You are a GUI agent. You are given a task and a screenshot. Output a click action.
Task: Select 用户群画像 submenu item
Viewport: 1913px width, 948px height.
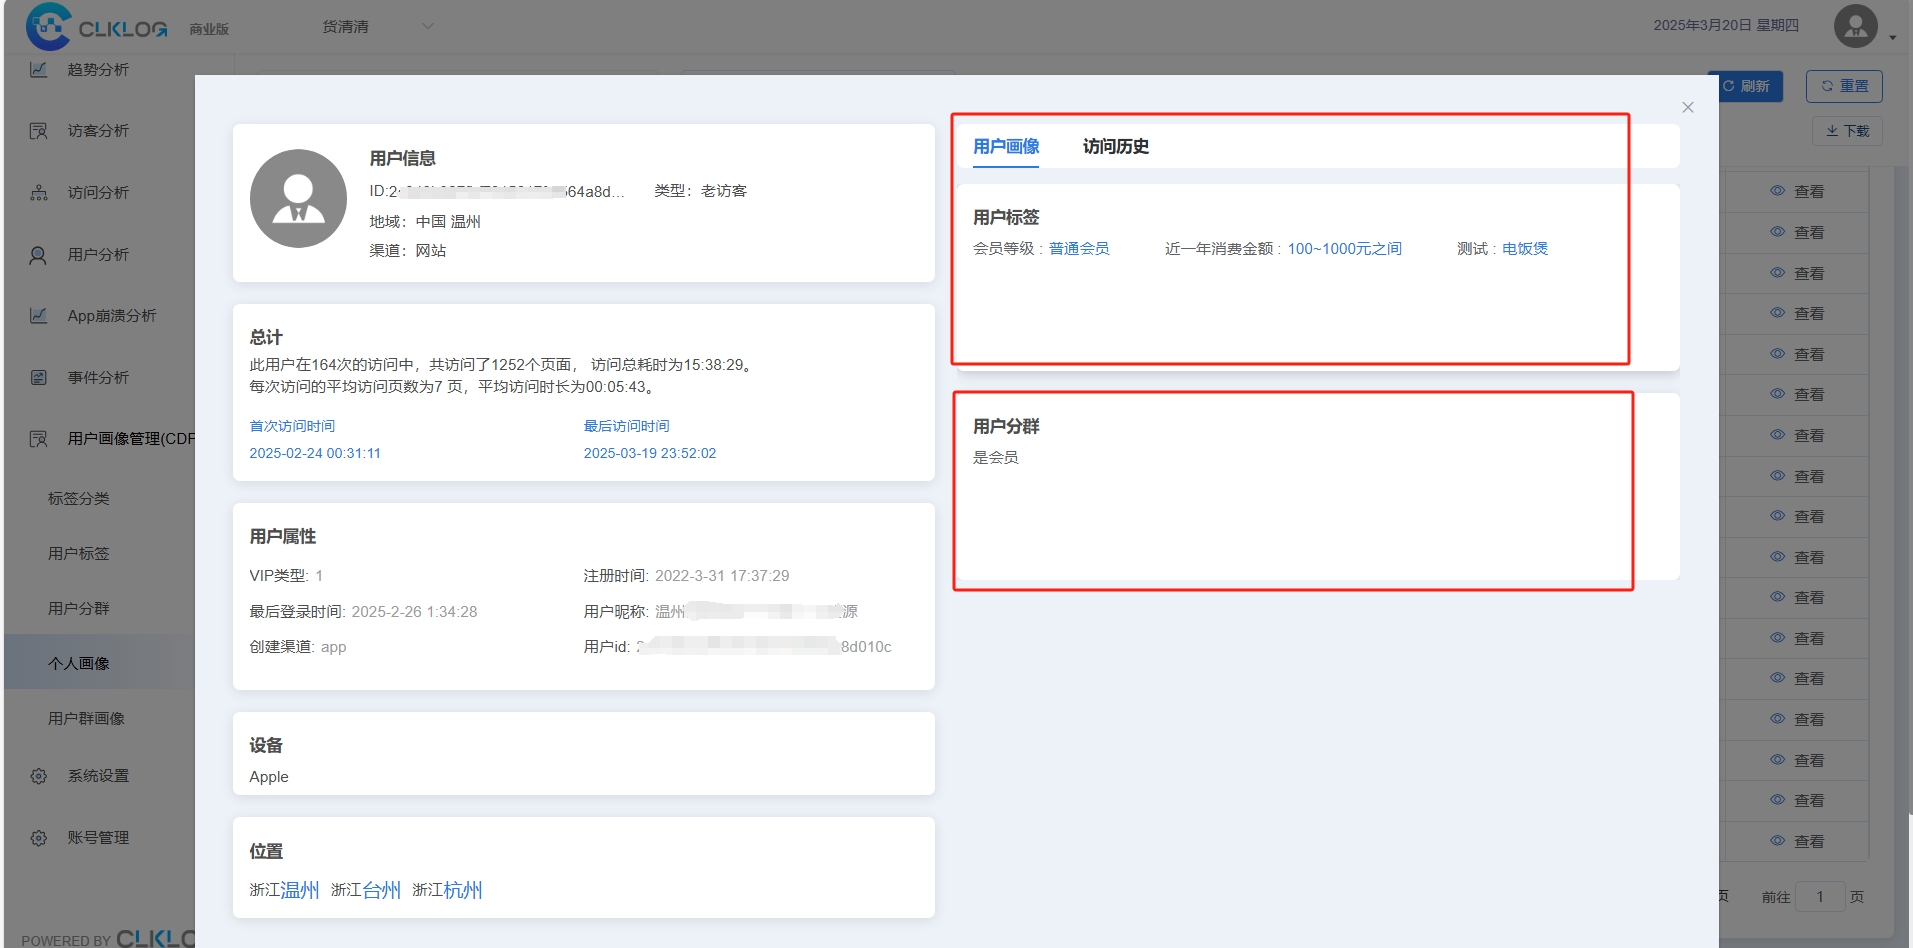pyautogui.click(x=86, y=718)
